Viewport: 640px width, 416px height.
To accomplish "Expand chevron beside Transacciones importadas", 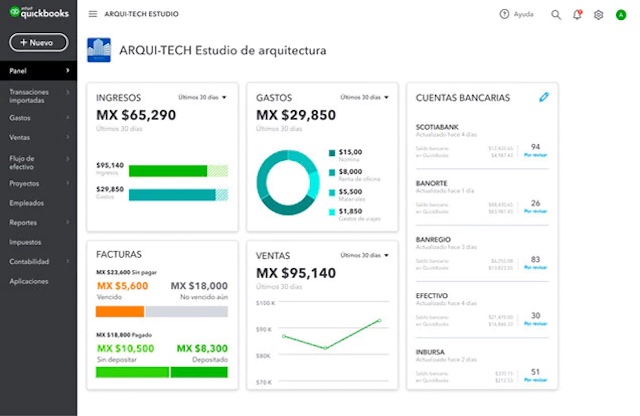I will [68, 92].
